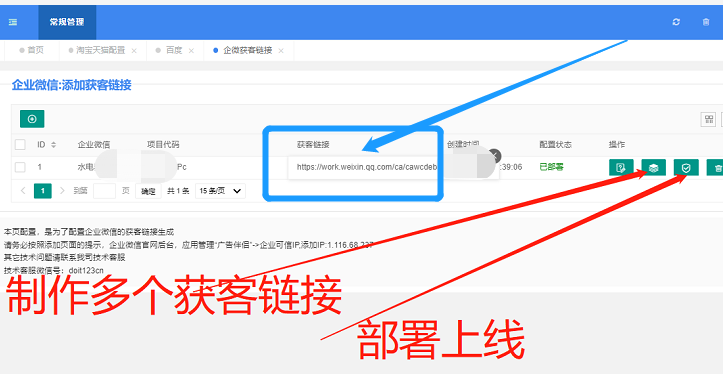The height and width of the screenshot is (374, 723).
Task: Close the 百度 tab
Action: pos(191,51)
